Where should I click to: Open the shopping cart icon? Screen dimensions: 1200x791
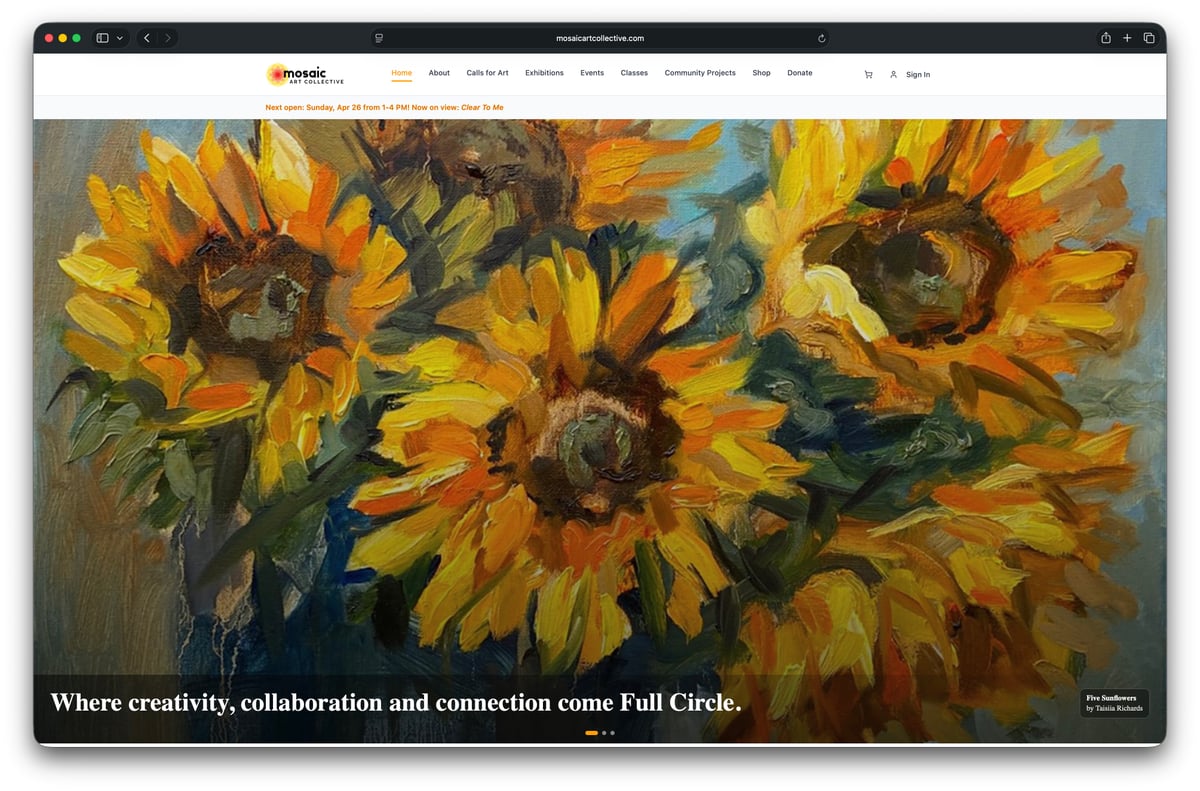[868, 74]
